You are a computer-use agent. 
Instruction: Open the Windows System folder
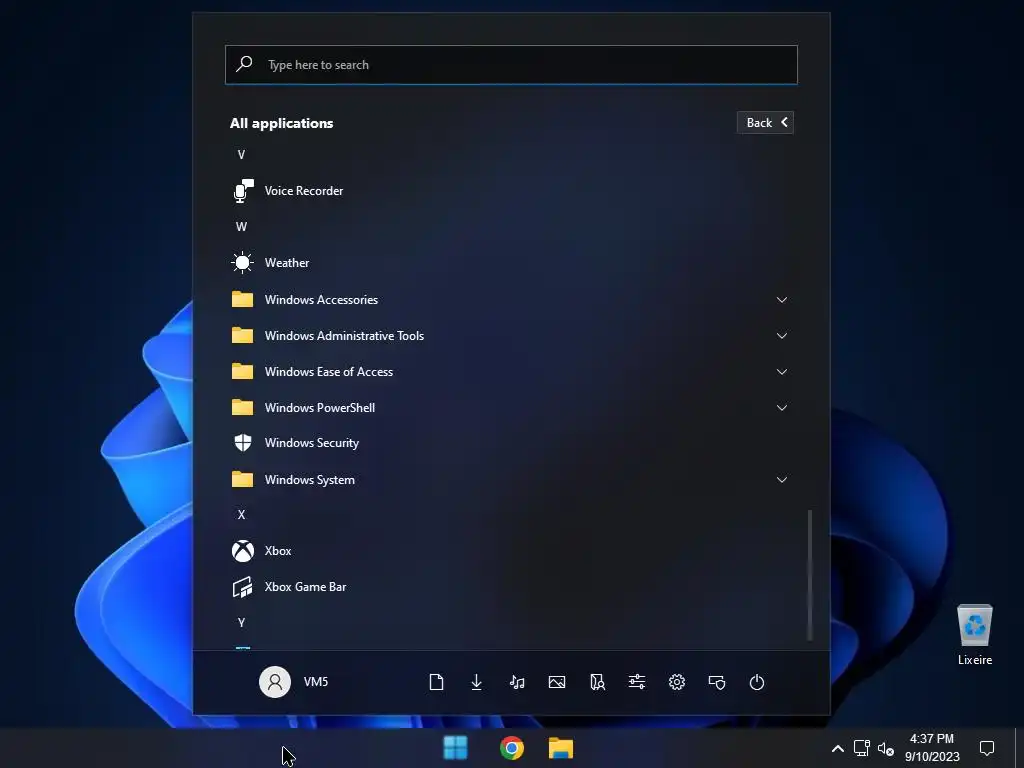point(513,480)
